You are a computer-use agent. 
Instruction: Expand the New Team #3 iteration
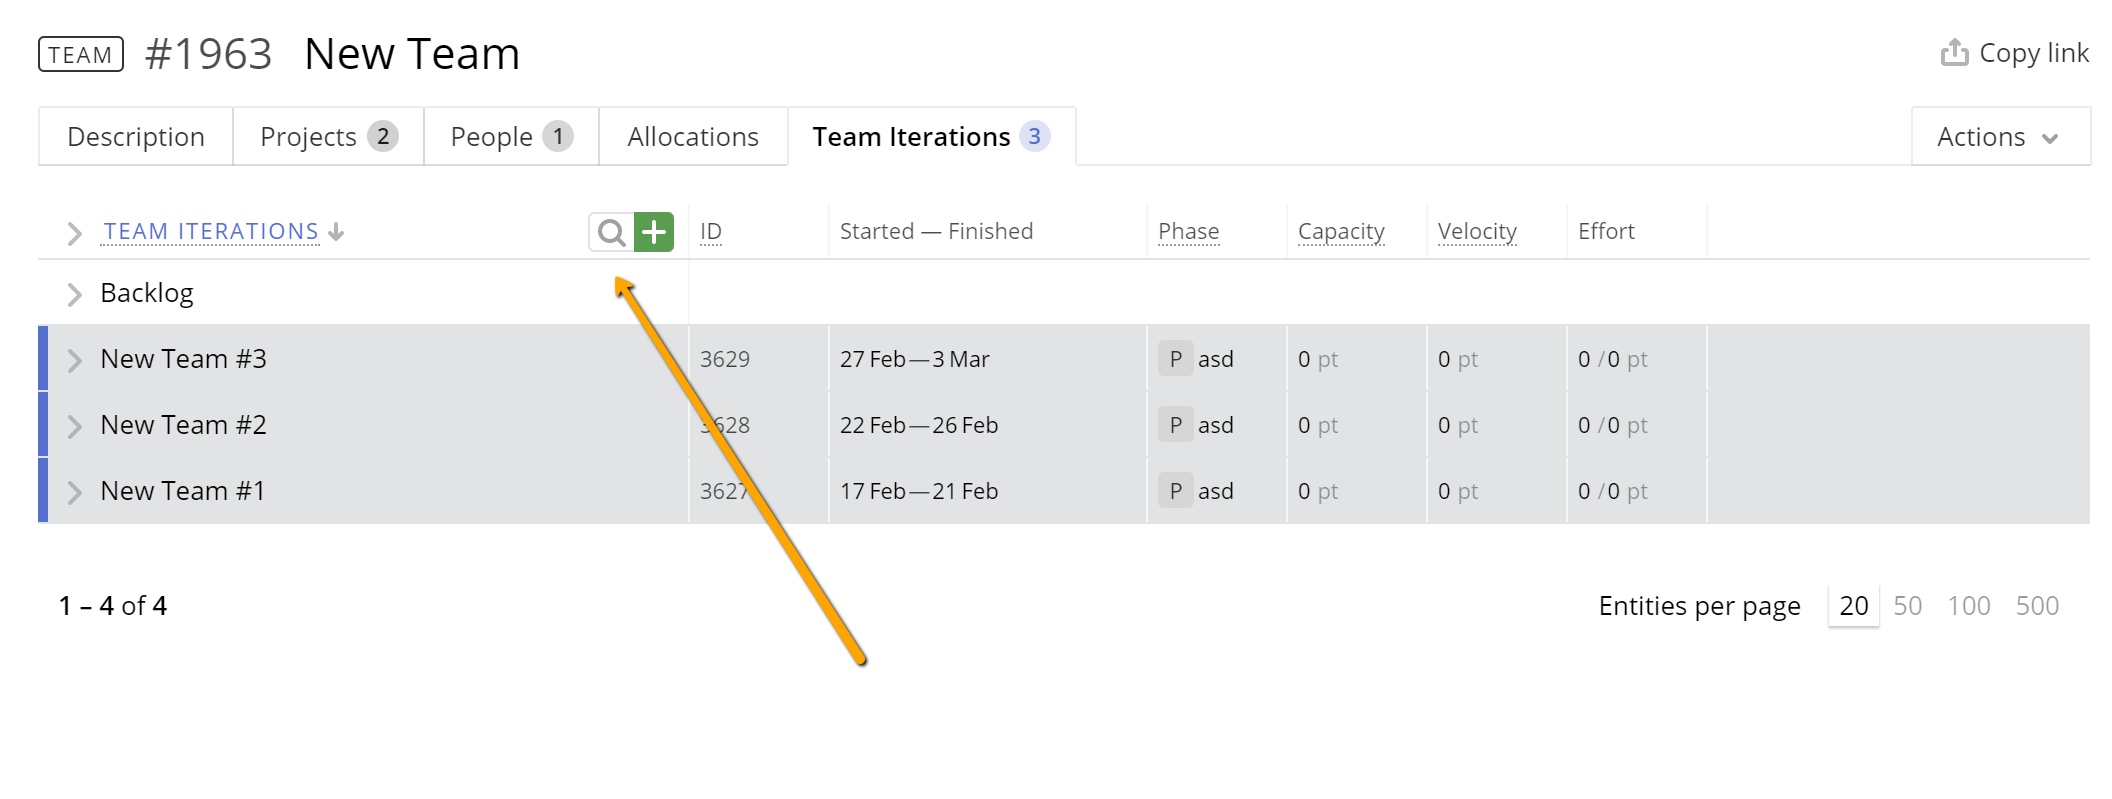[x=74, y=360]
